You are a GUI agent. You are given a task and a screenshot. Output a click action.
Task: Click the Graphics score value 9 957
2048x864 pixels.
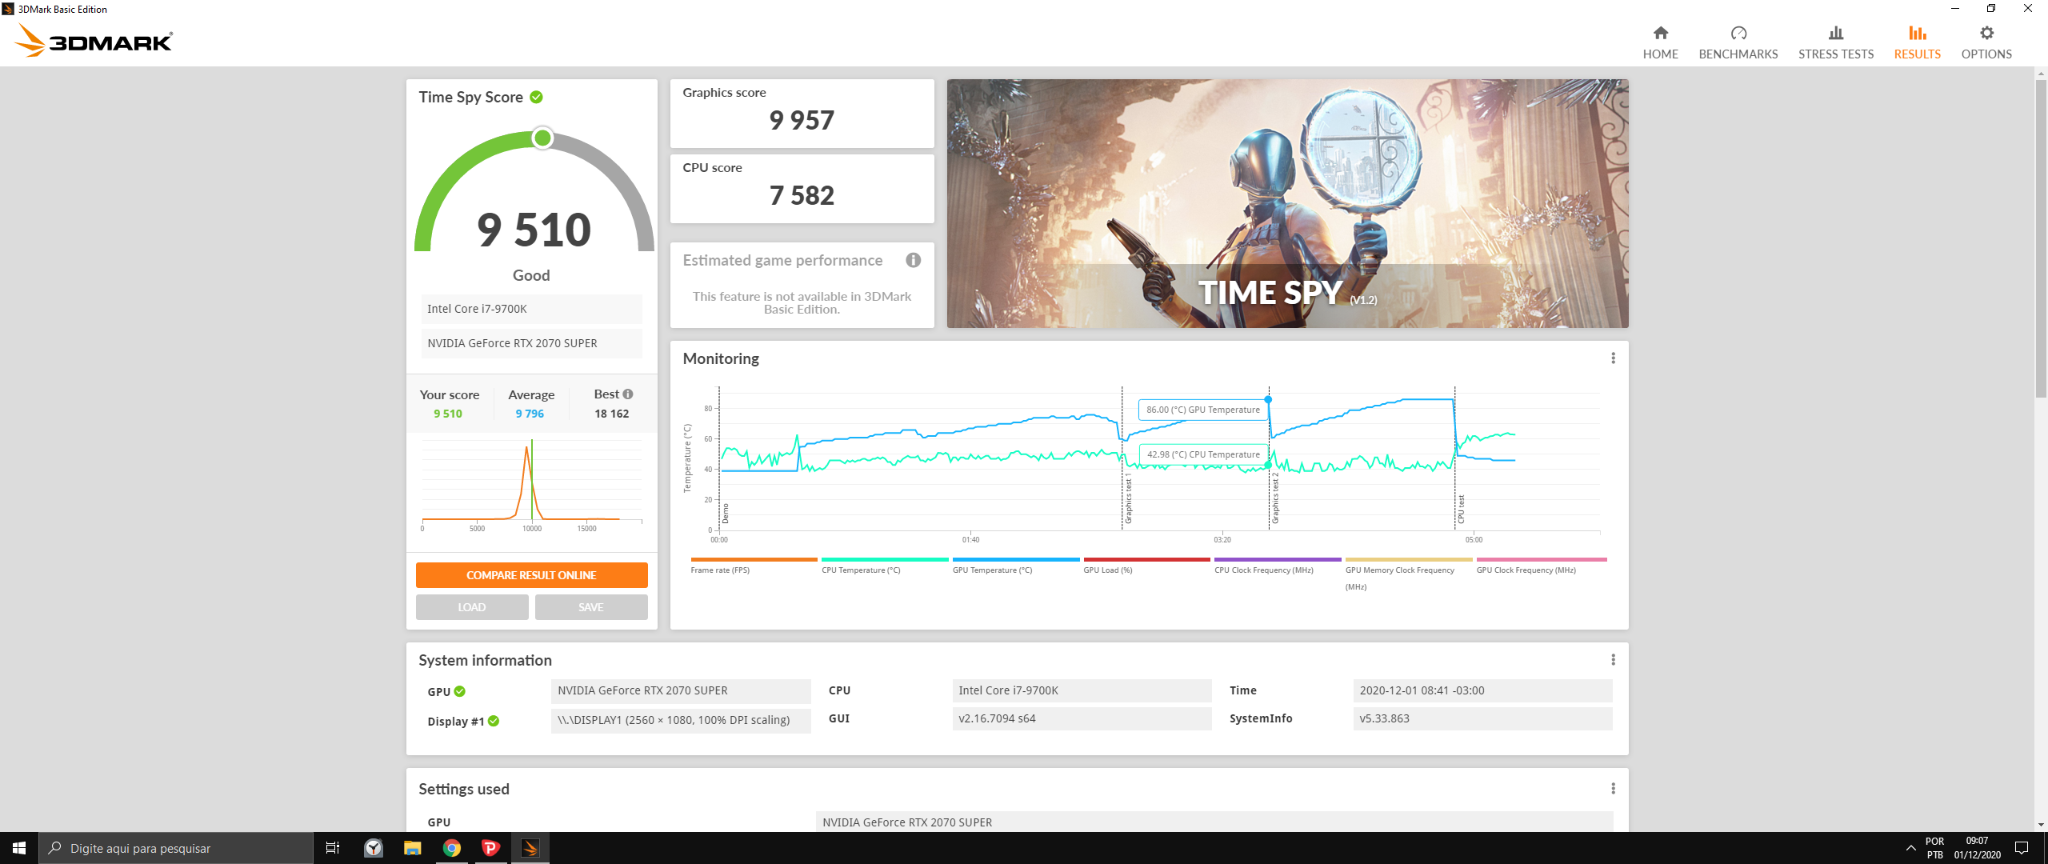pyautogui.click(x=801, y=121)
